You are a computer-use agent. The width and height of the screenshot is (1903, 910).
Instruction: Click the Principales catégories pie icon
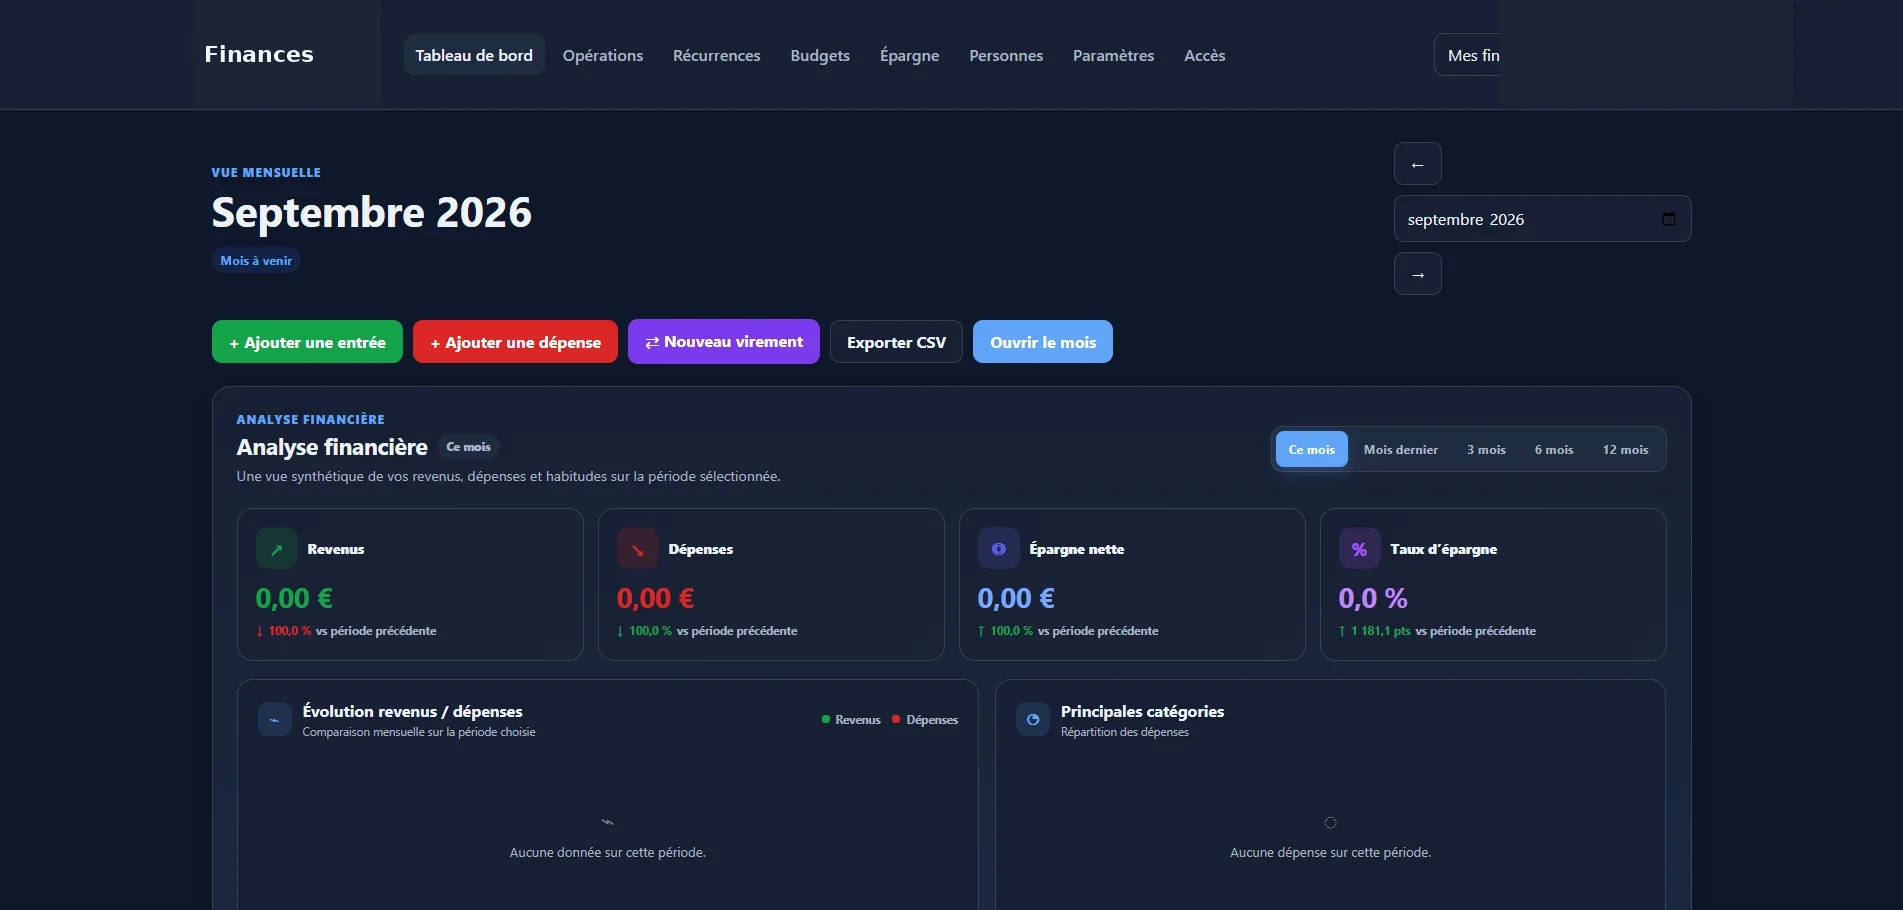click(x=1033, y=719)
